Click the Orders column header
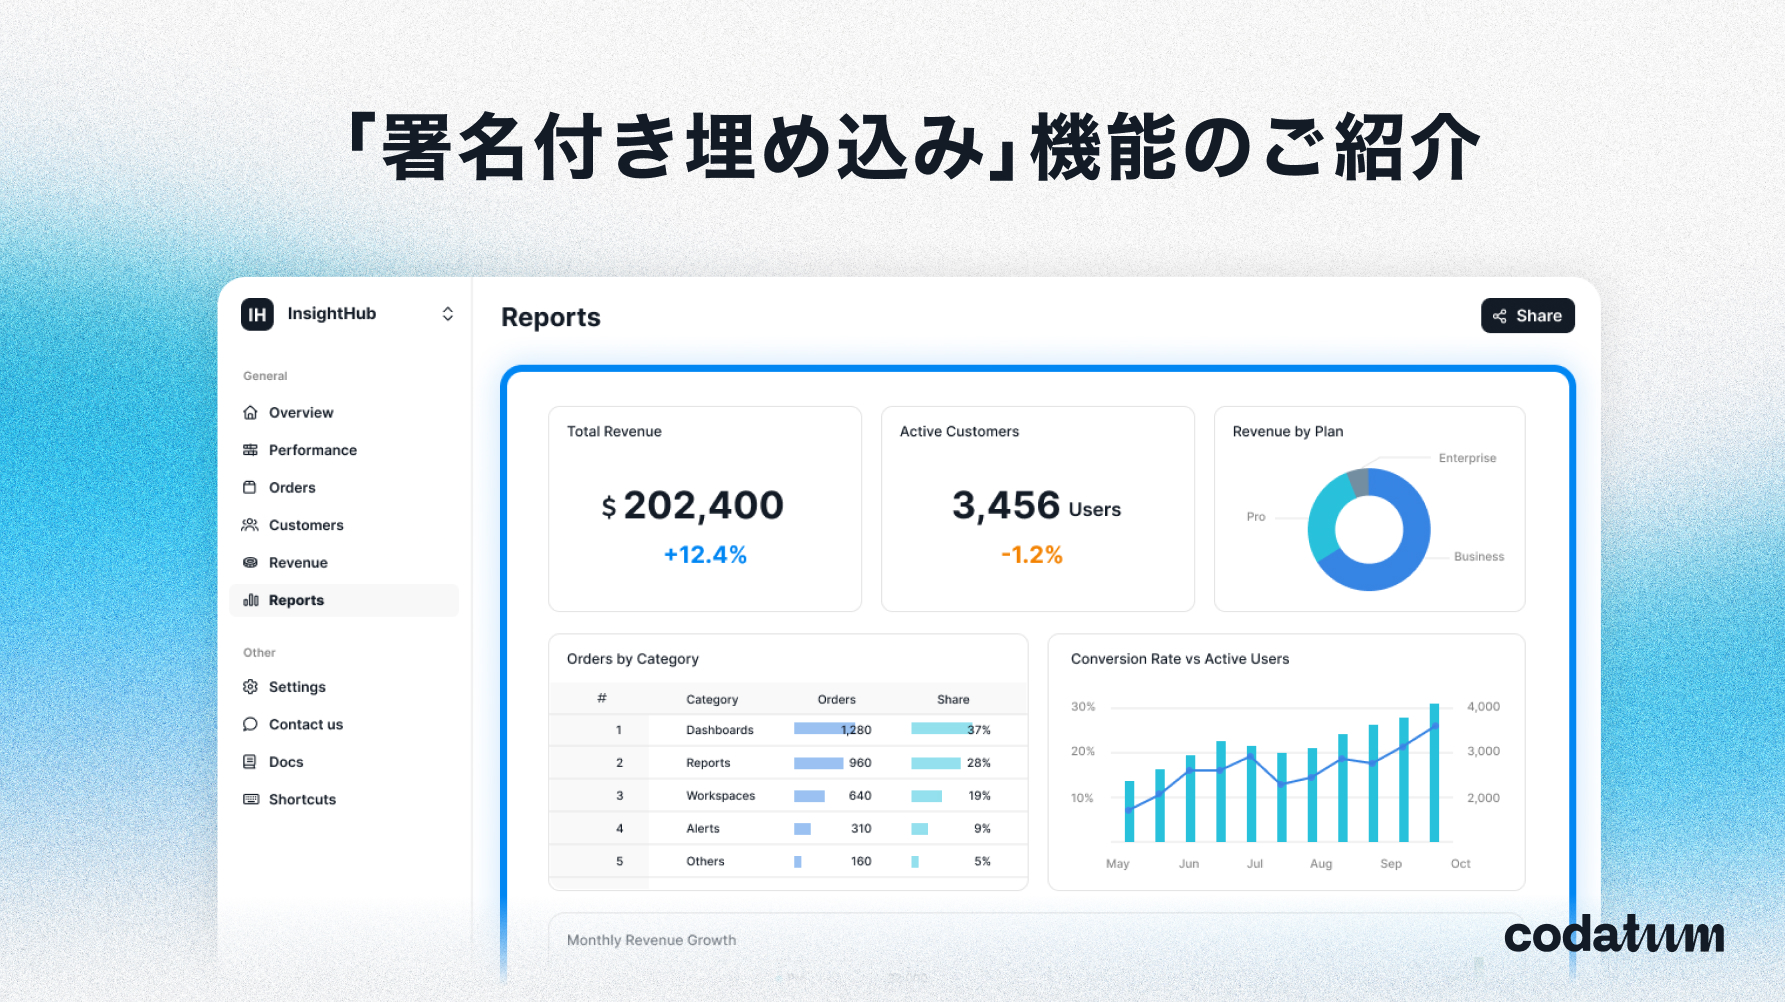This screenshot has height=1002, width=1785. (836, 700)
